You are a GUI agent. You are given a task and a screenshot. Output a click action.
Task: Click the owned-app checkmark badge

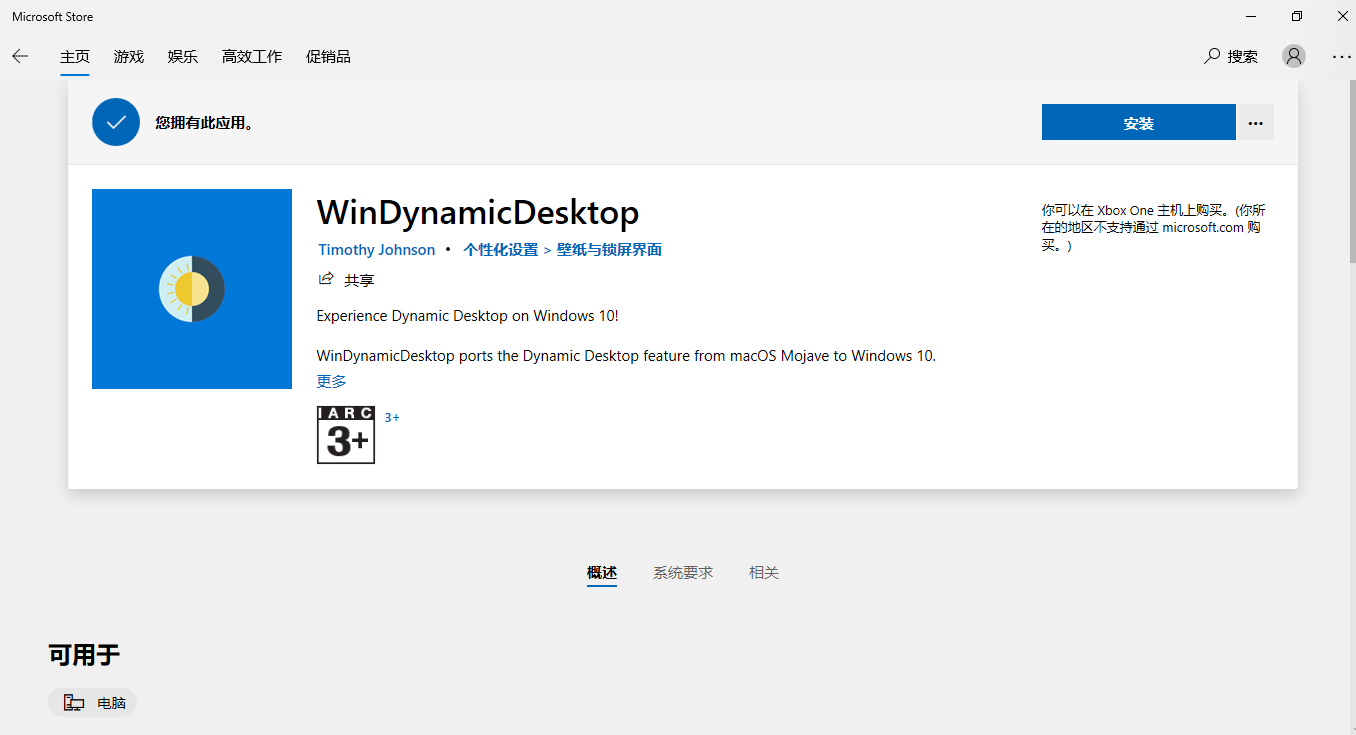[115, 121]
